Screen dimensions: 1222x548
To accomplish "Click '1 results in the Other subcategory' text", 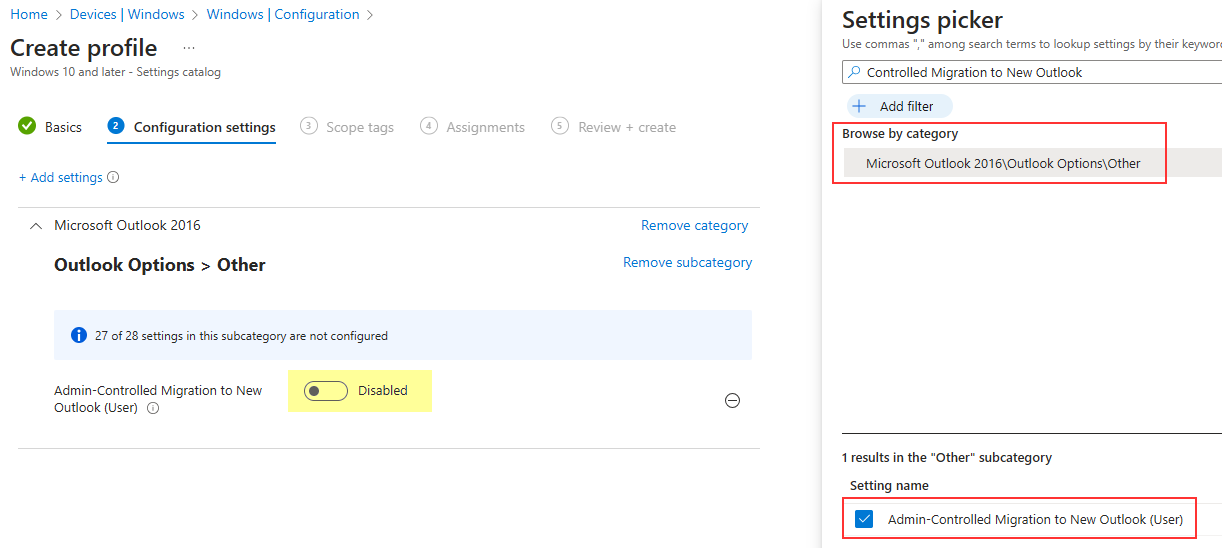I will [947, 457].
